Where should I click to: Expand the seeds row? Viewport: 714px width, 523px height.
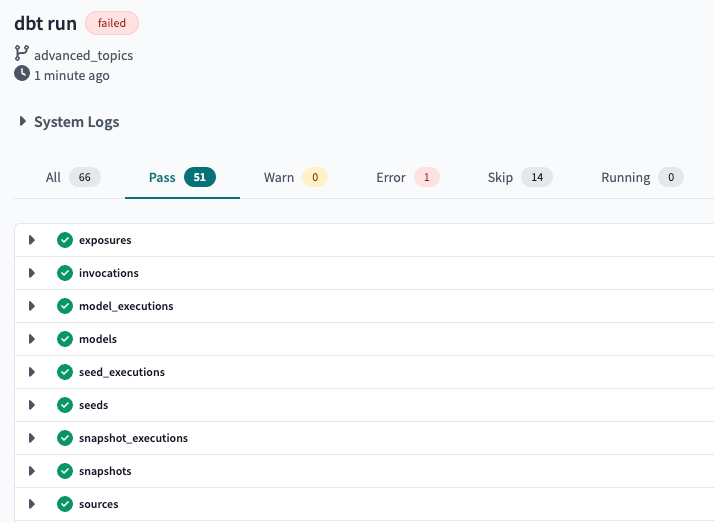point(31,405)
